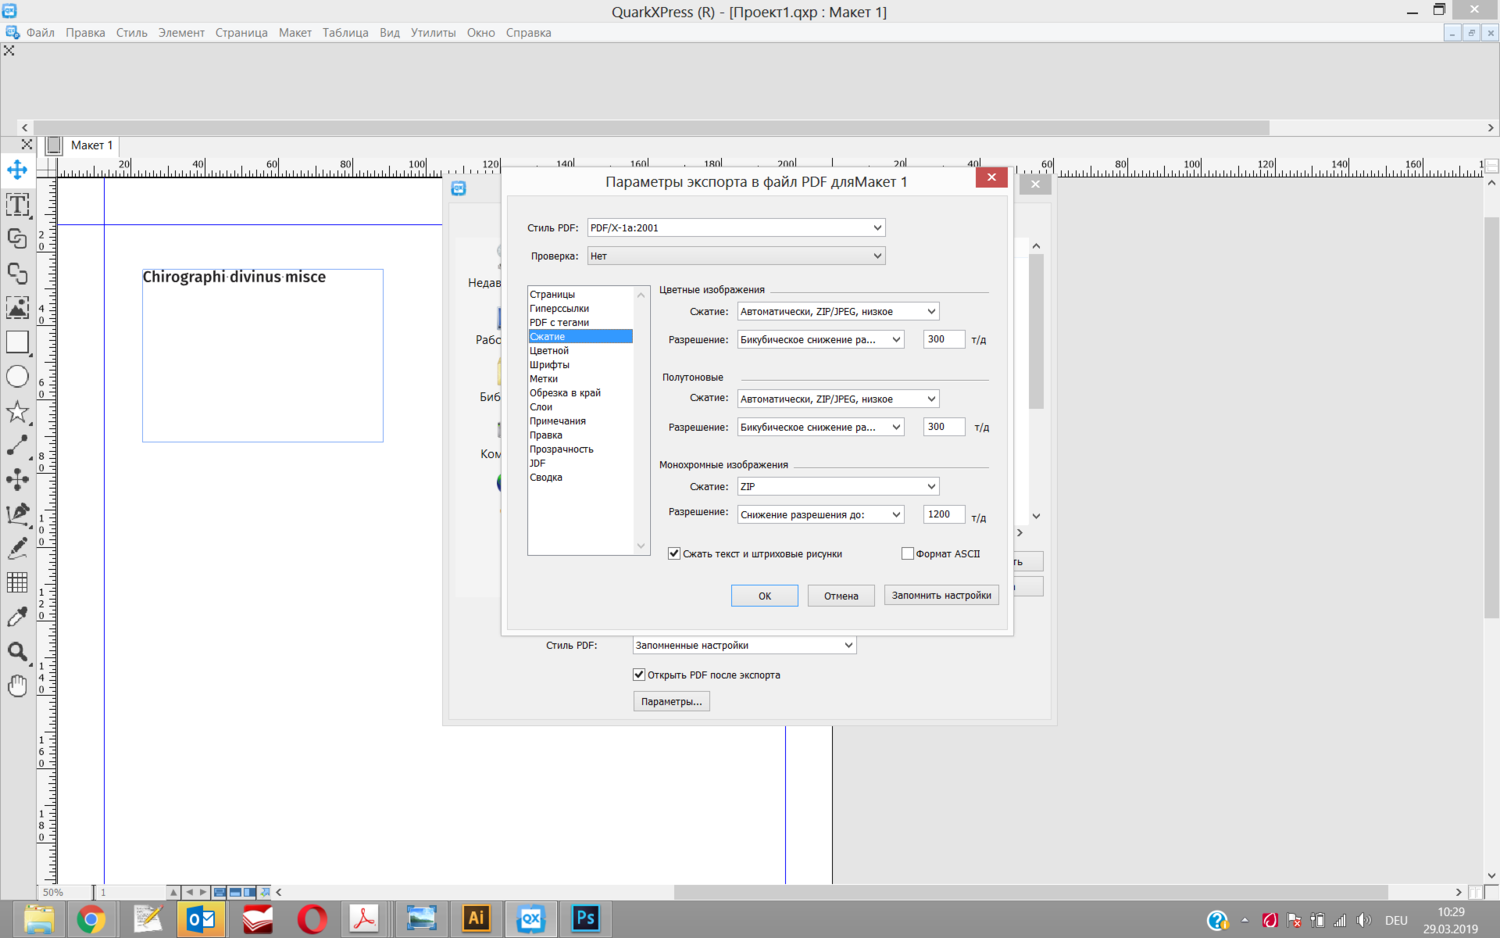Disable compress text and line art checkbox
This screenshot has width=1500, height=938.
[x=674, y=554]
